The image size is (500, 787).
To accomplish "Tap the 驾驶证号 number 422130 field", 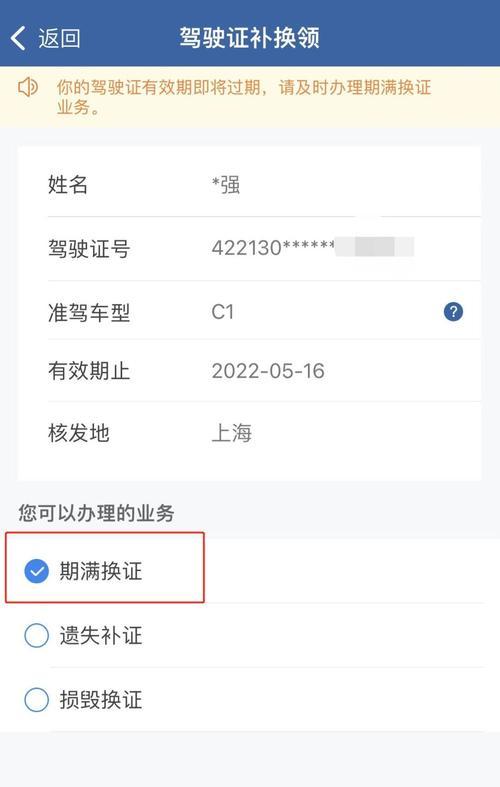I will click(x=273, y=248).
